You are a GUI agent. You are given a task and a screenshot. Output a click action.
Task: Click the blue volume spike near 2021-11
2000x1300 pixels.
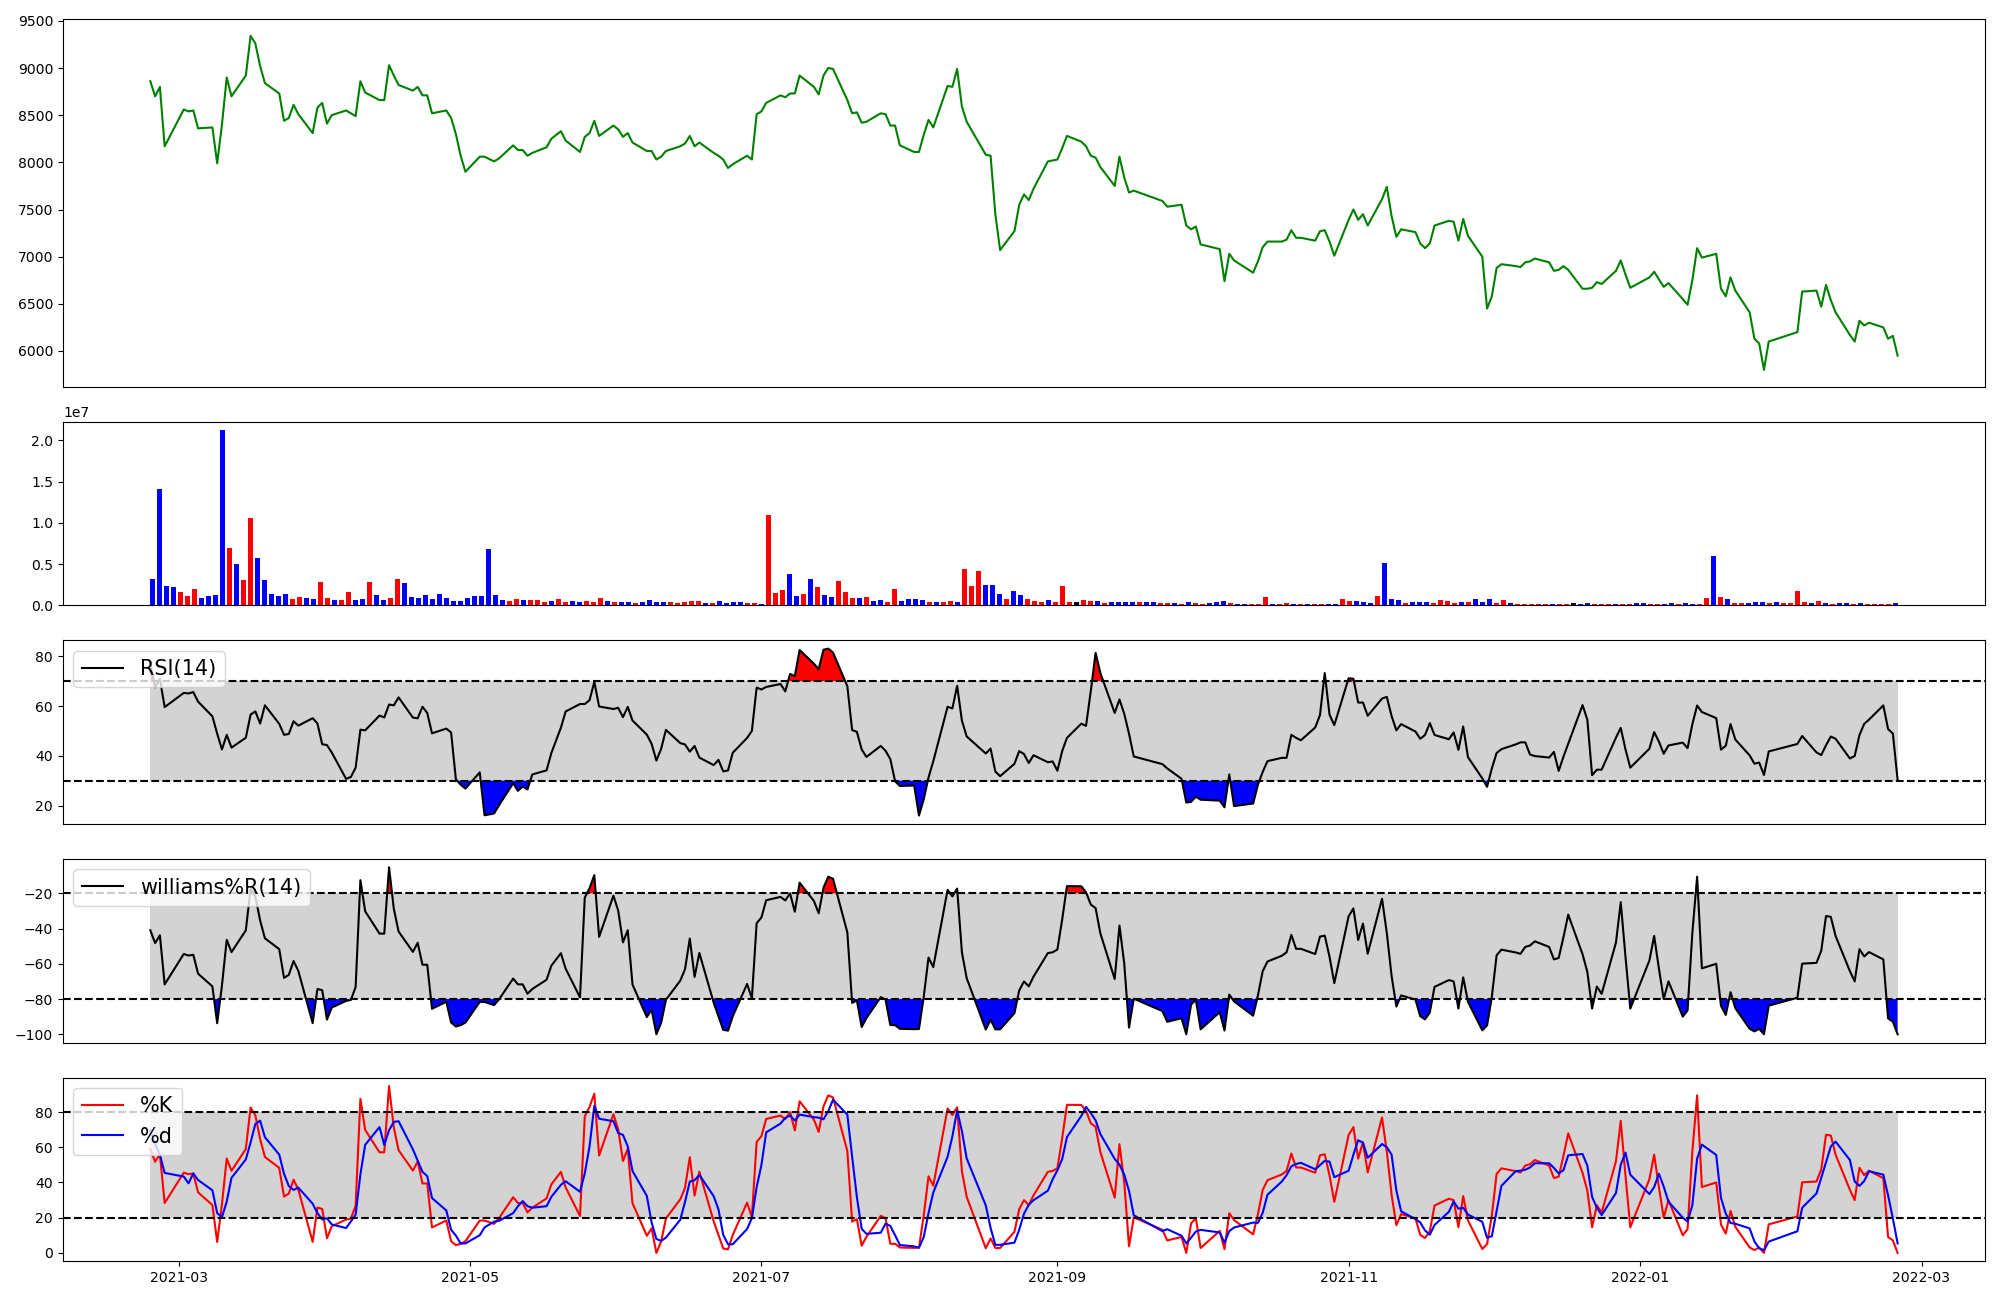pos(1384,584)
